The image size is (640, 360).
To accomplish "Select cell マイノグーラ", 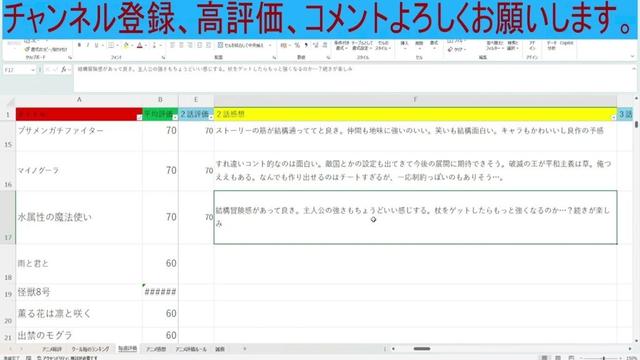I will coord(79,171).
